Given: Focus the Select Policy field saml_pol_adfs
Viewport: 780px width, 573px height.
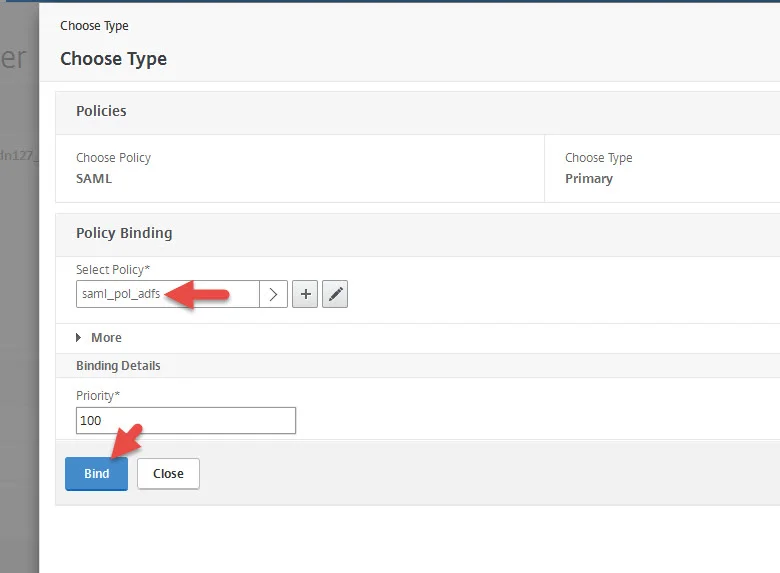Looking at the screenshot, I should 168,294.
